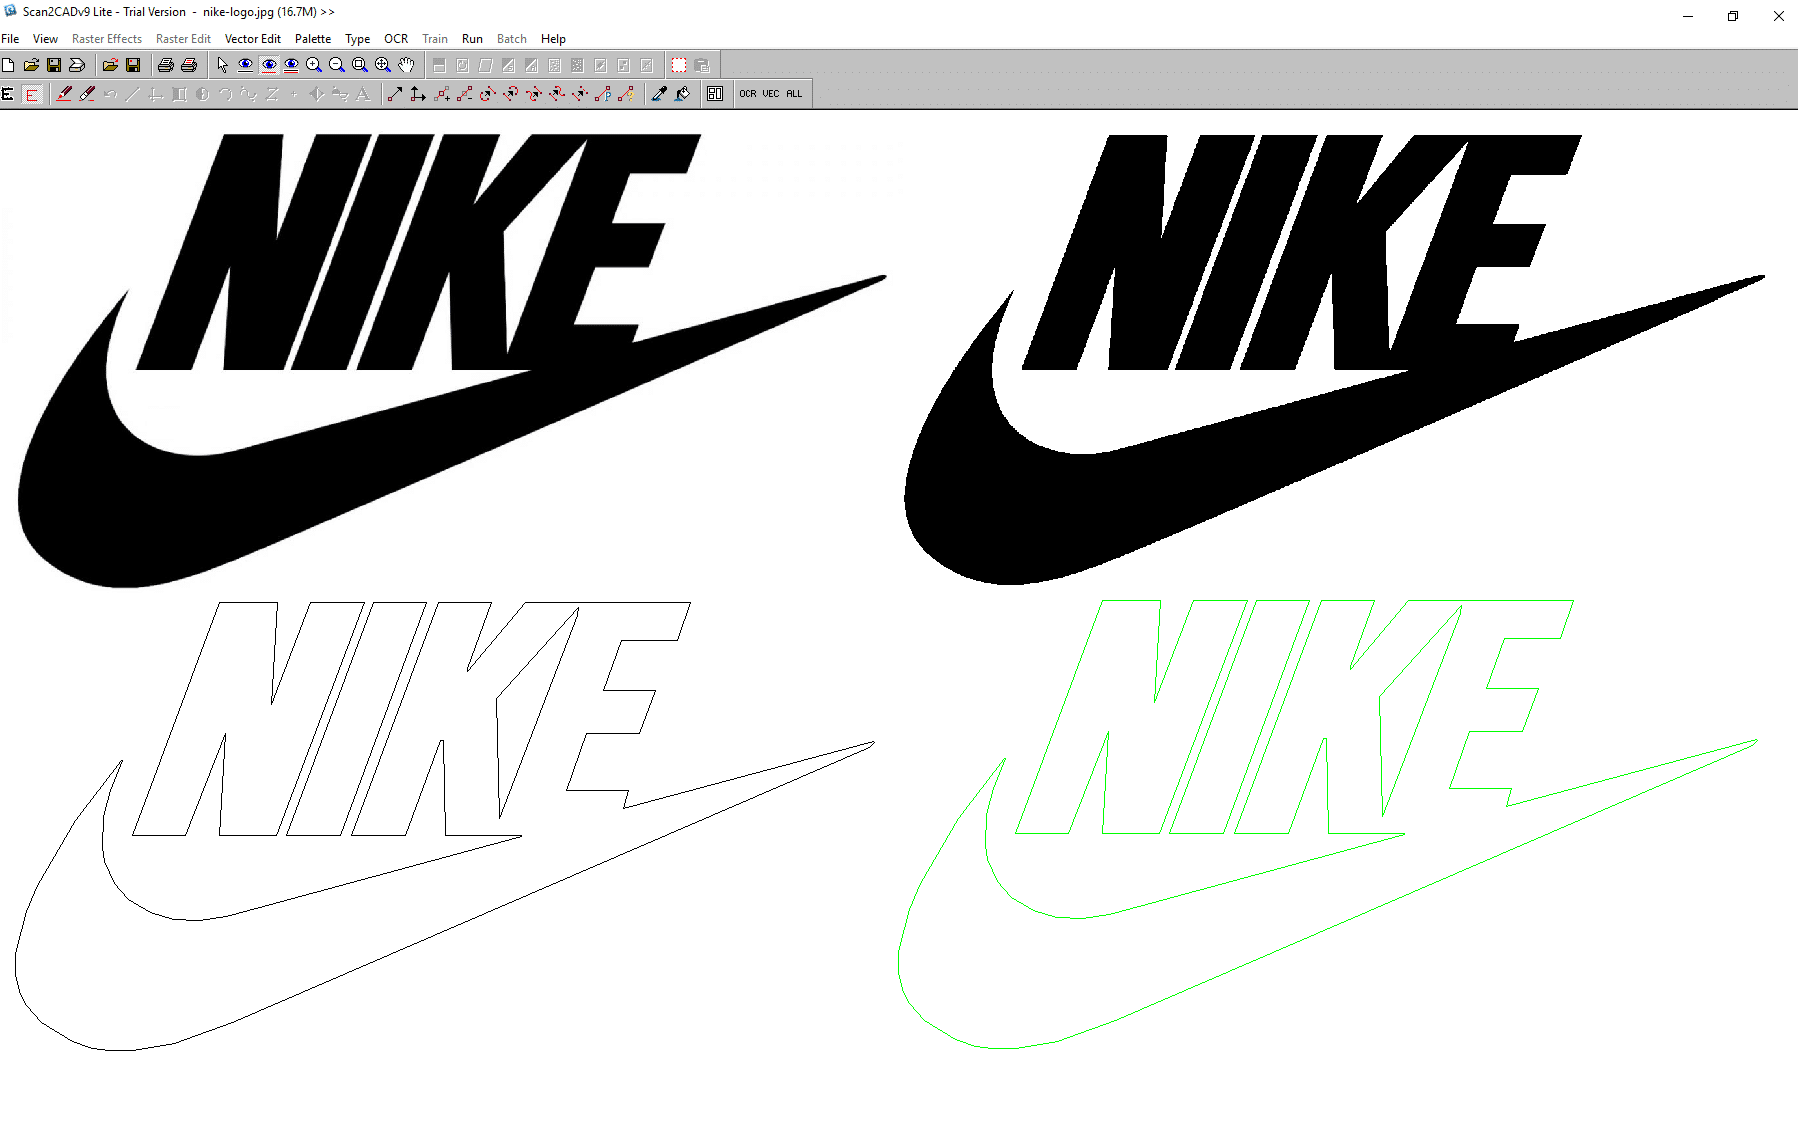Toggle the vector-only eye view
Screen dimensions: 1798x1122
click(x=268, y=65)
